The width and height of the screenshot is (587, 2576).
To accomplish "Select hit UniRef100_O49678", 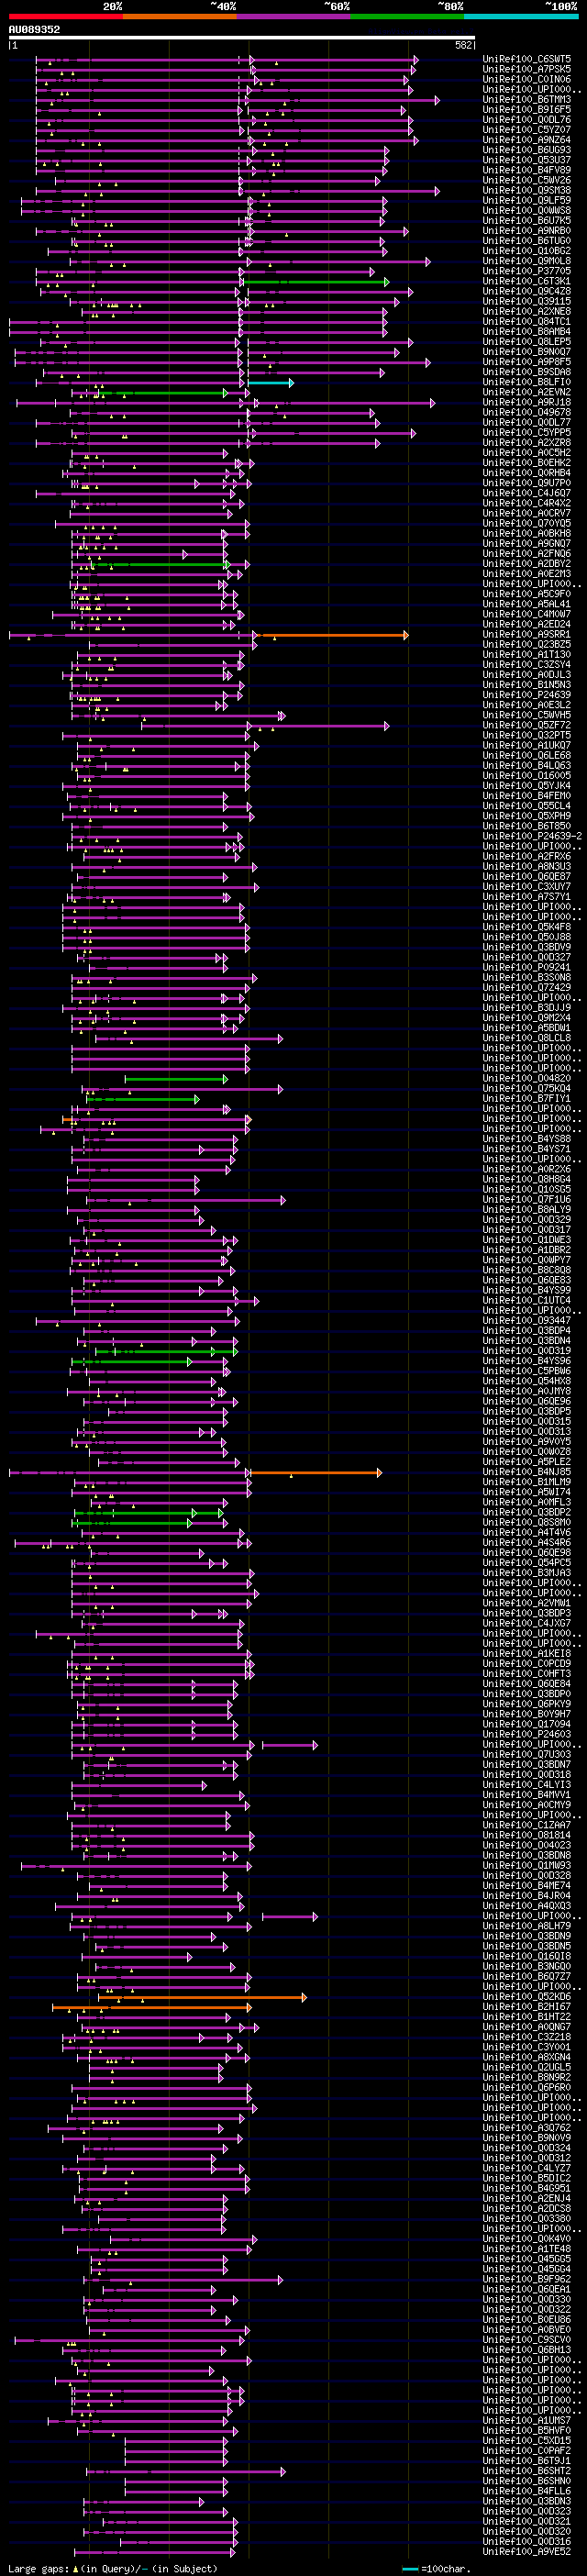I will tap(527, 412).
